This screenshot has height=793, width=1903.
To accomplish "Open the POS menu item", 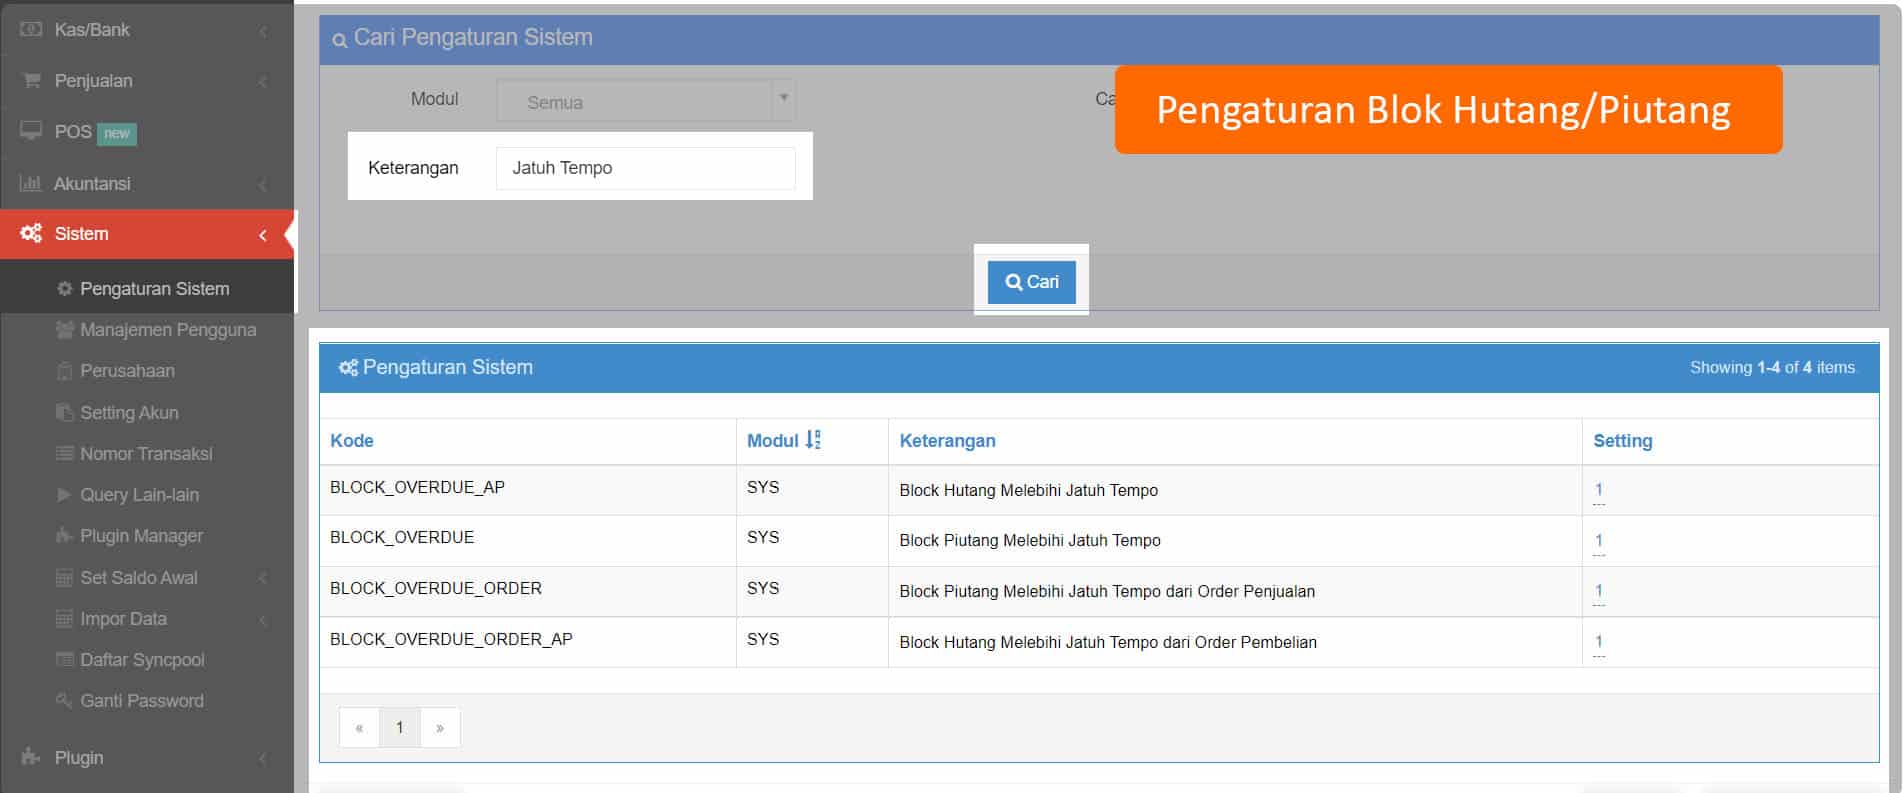I will [147, 132].
